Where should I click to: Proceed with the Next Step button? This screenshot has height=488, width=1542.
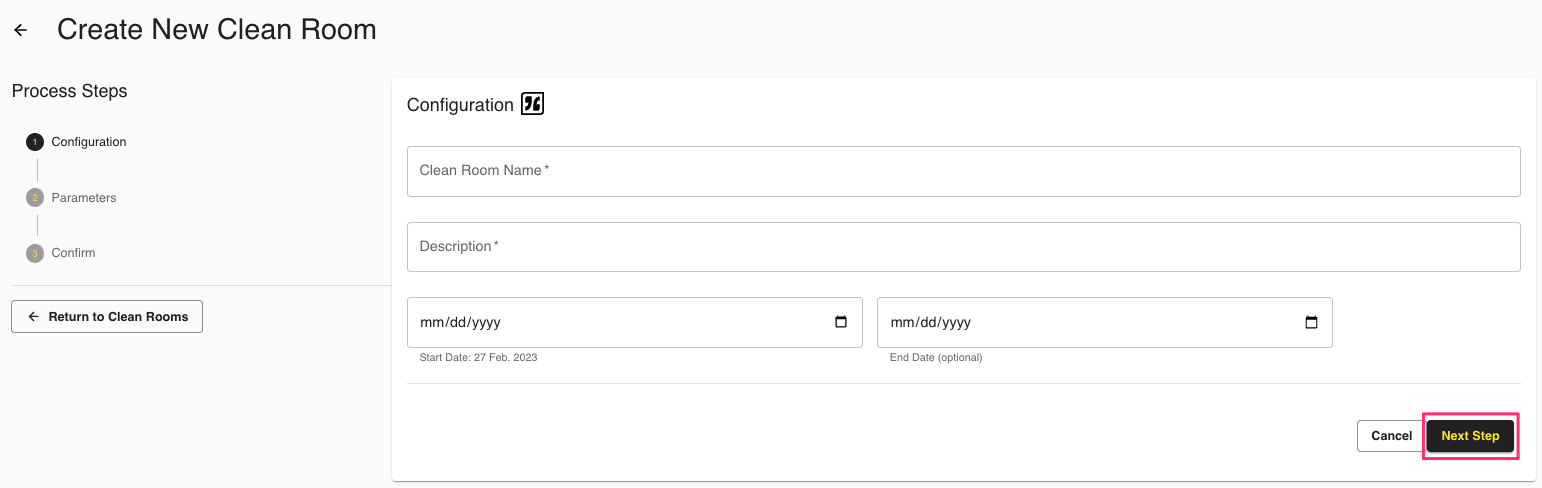[x=1470, y=436]
